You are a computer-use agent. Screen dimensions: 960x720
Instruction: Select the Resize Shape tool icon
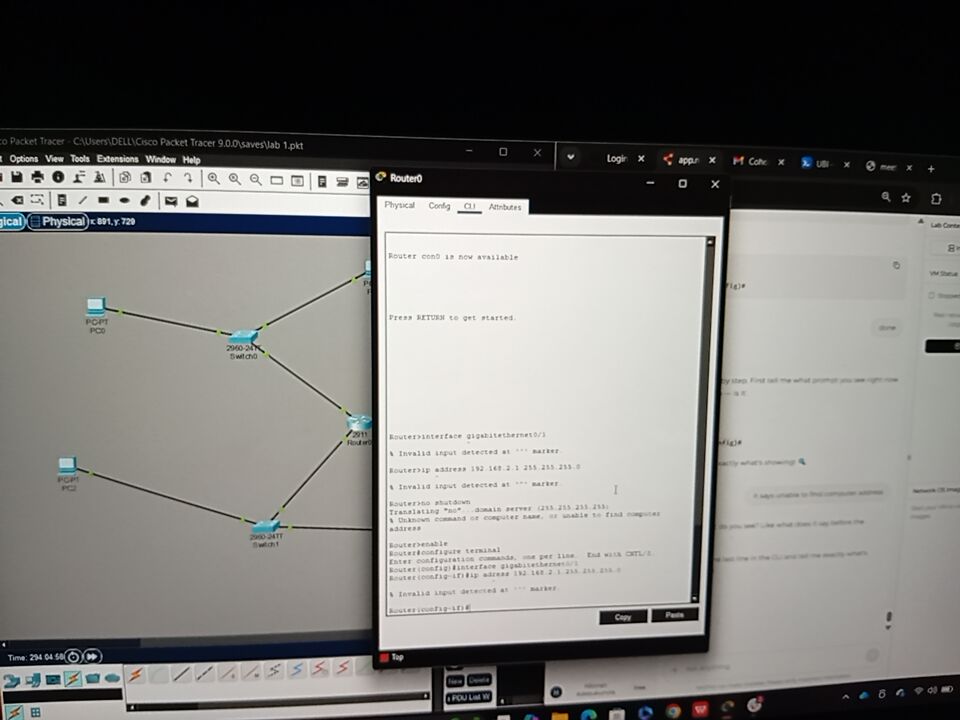coord(37,200)
